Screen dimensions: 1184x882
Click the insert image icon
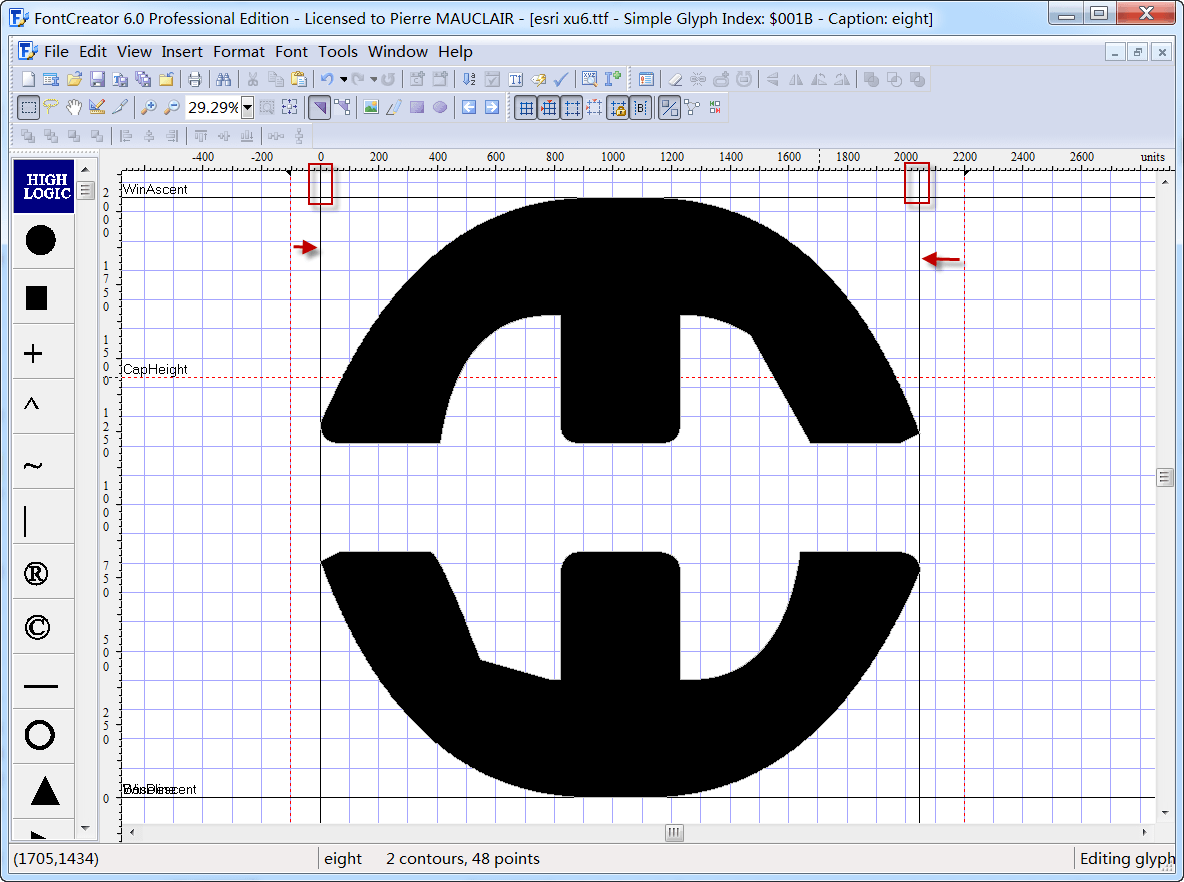coord(371,107)
